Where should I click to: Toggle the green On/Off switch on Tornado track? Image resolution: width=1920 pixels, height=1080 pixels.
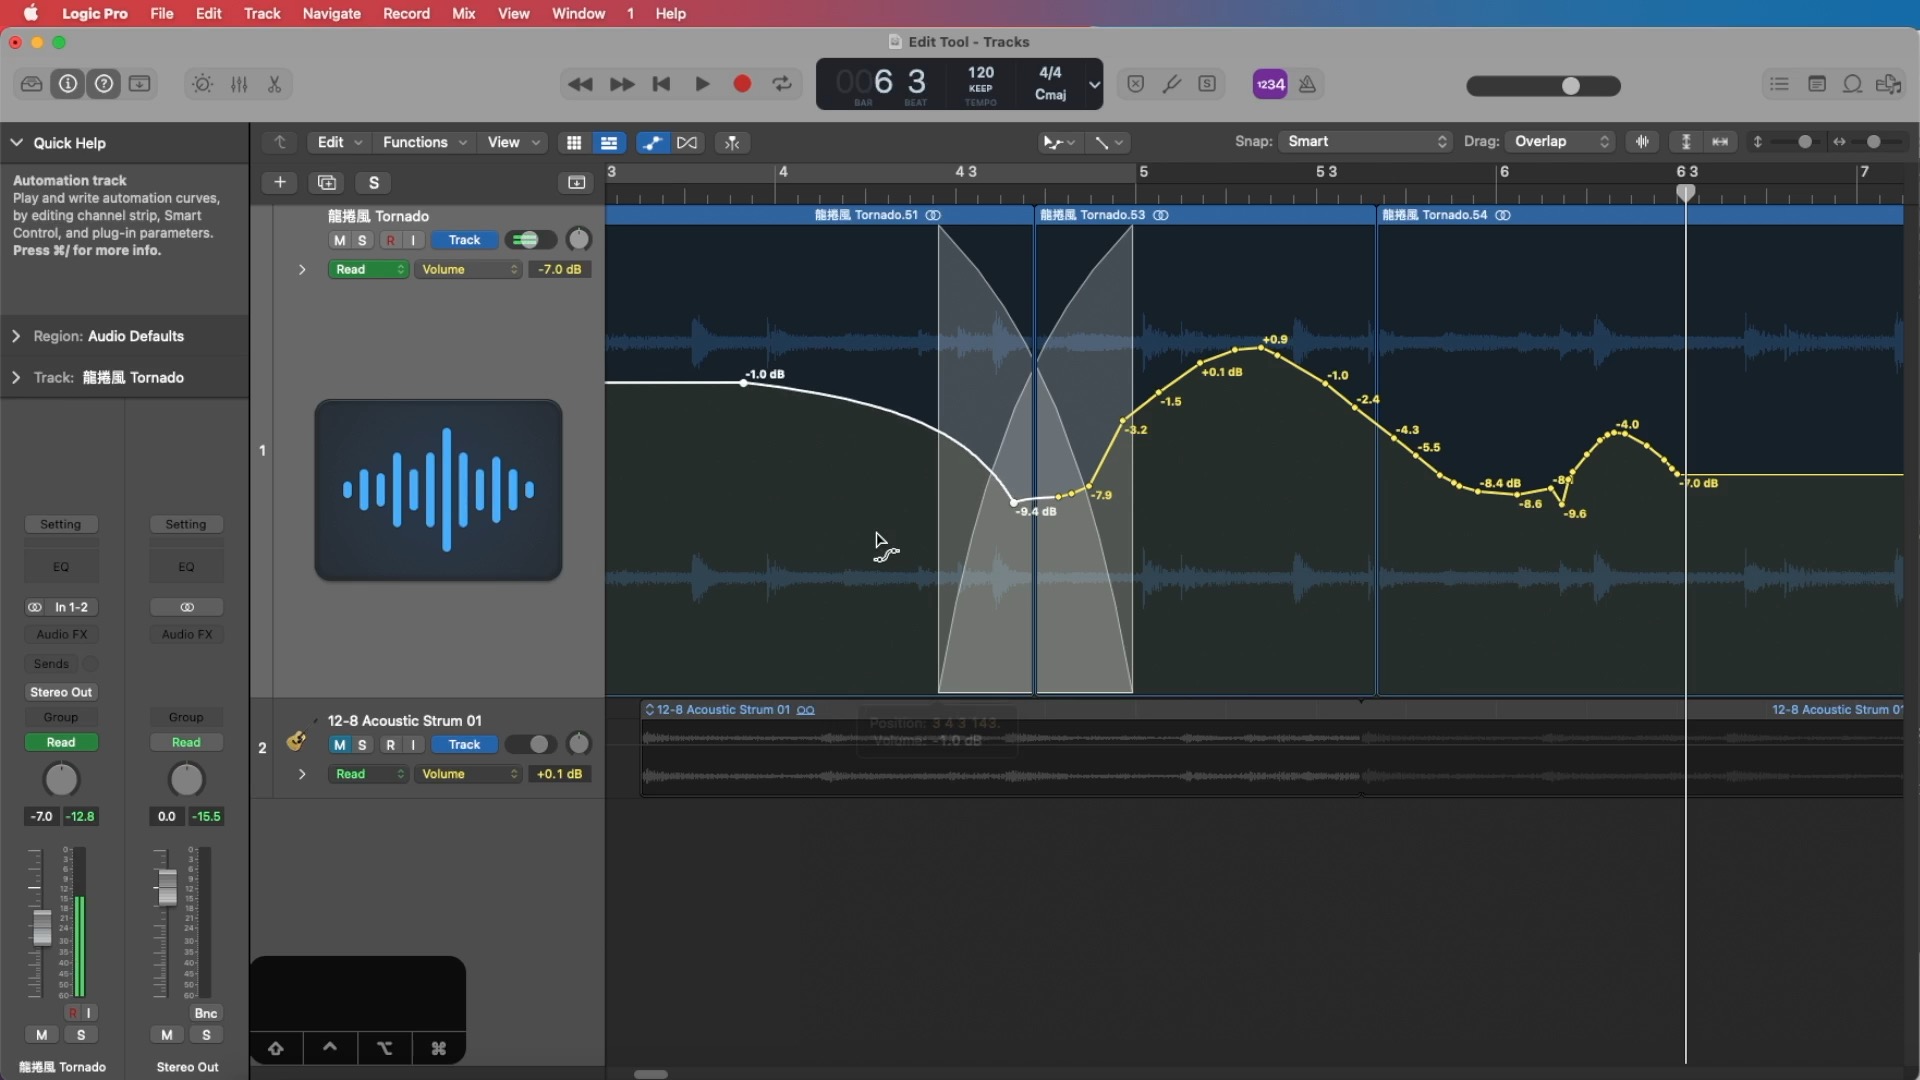[529, 240]
